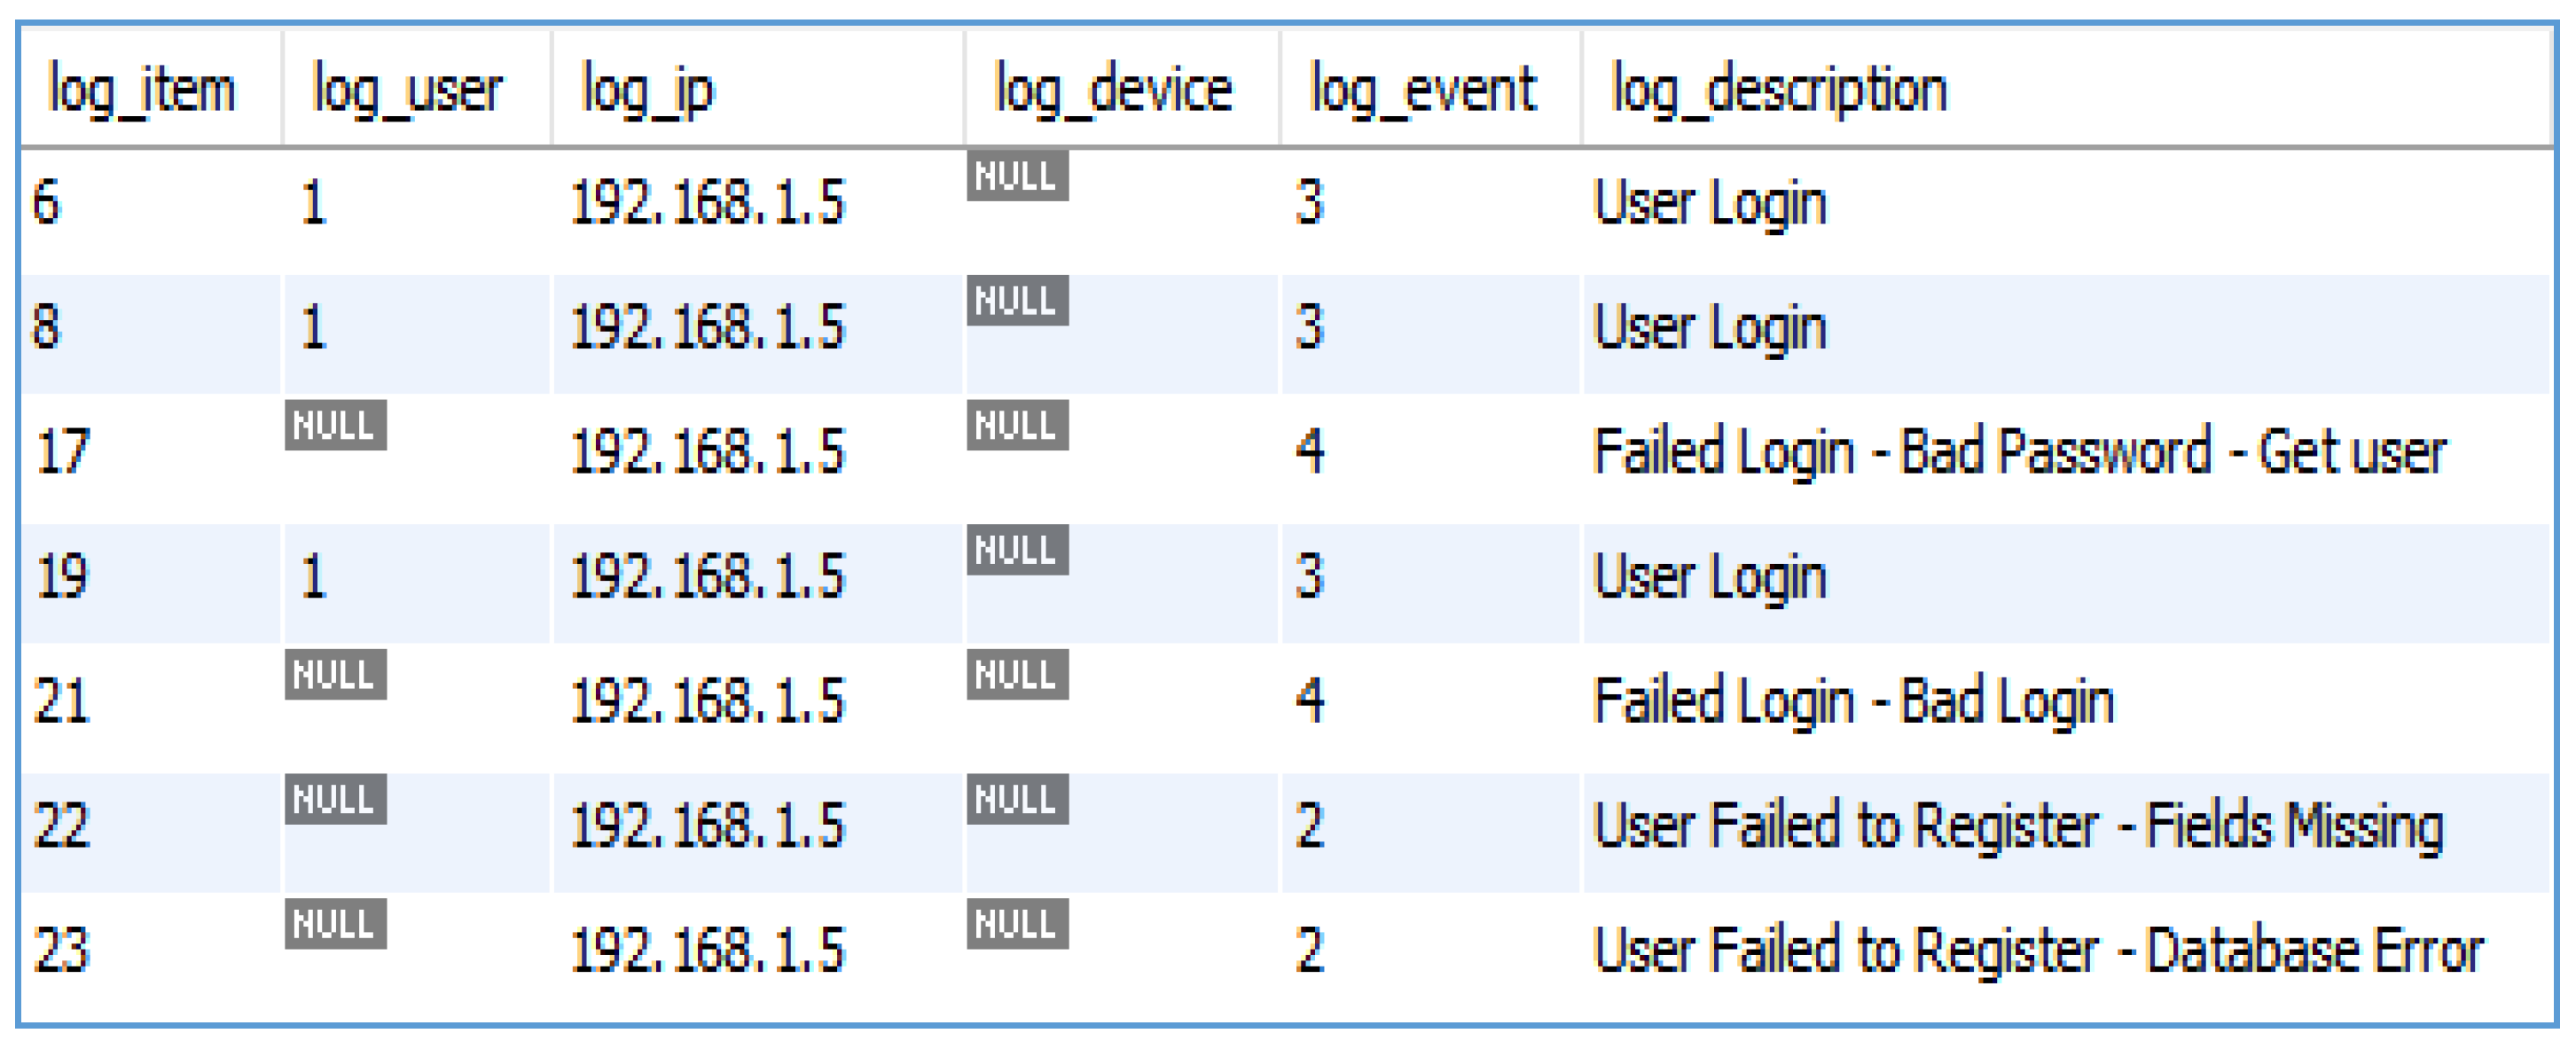This screenshot has width=2576, height=1041.
Task: Select the NULL log_device badge in row 6
Action: click(x=1016, y=176)
